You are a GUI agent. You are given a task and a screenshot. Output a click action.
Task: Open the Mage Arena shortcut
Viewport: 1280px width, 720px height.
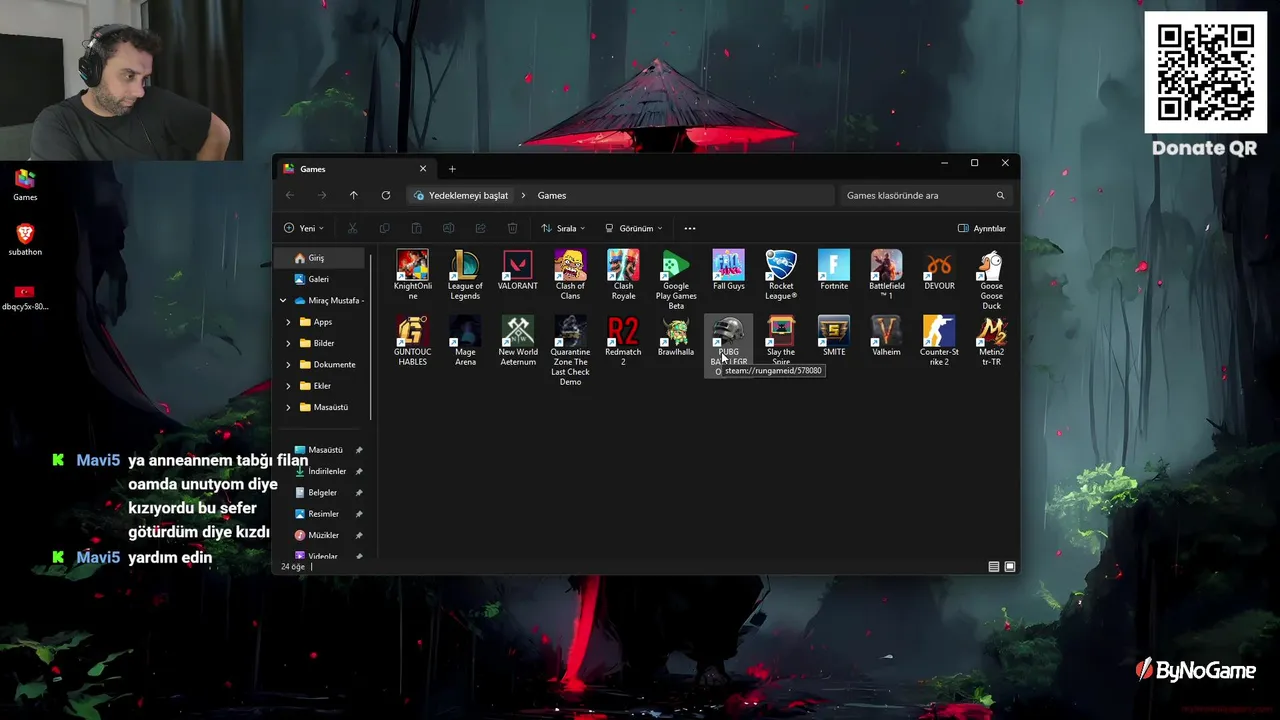465,341
